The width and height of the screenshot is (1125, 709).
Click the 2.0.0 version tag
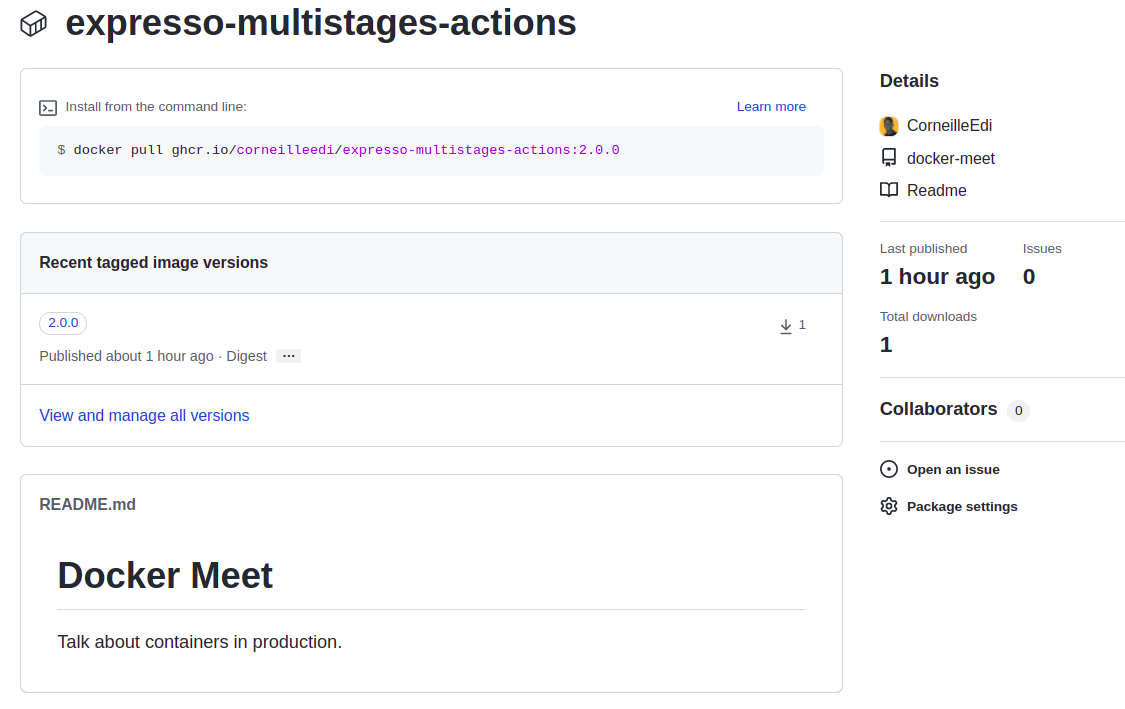[x=62, y=322]
